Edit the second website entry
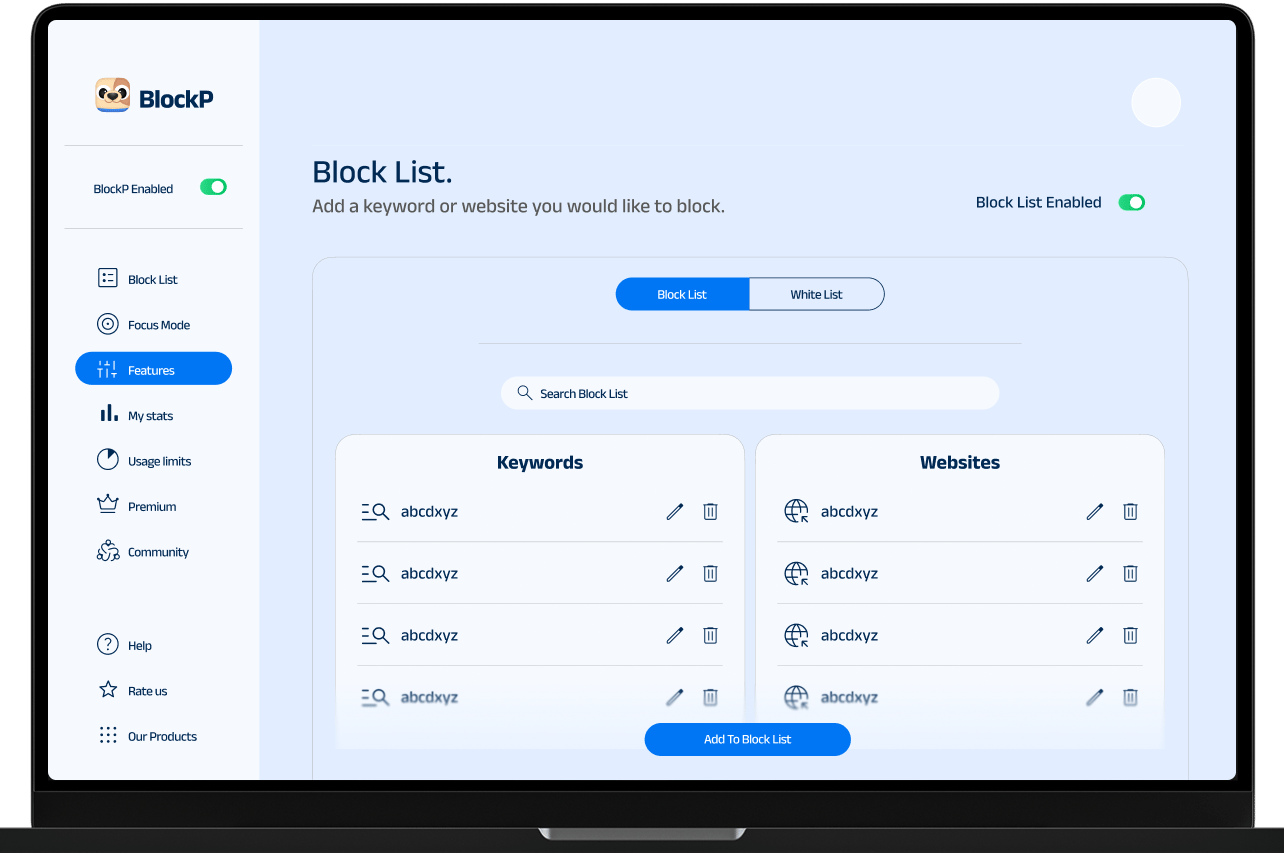Screen dimensions: 1285x854 1095,573
